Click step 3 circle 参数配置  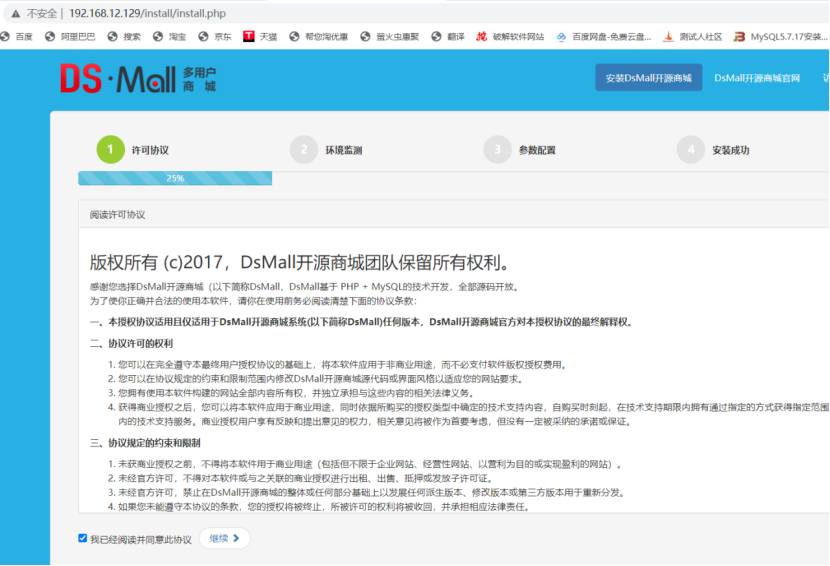click(x=498, y=150)
